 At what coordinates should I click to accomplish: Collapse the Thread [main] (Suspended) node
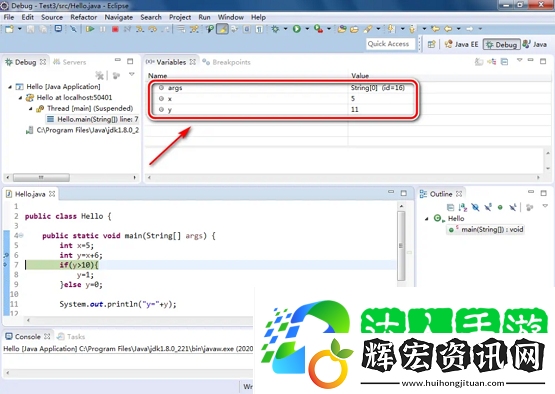click(x=30, y=109)
